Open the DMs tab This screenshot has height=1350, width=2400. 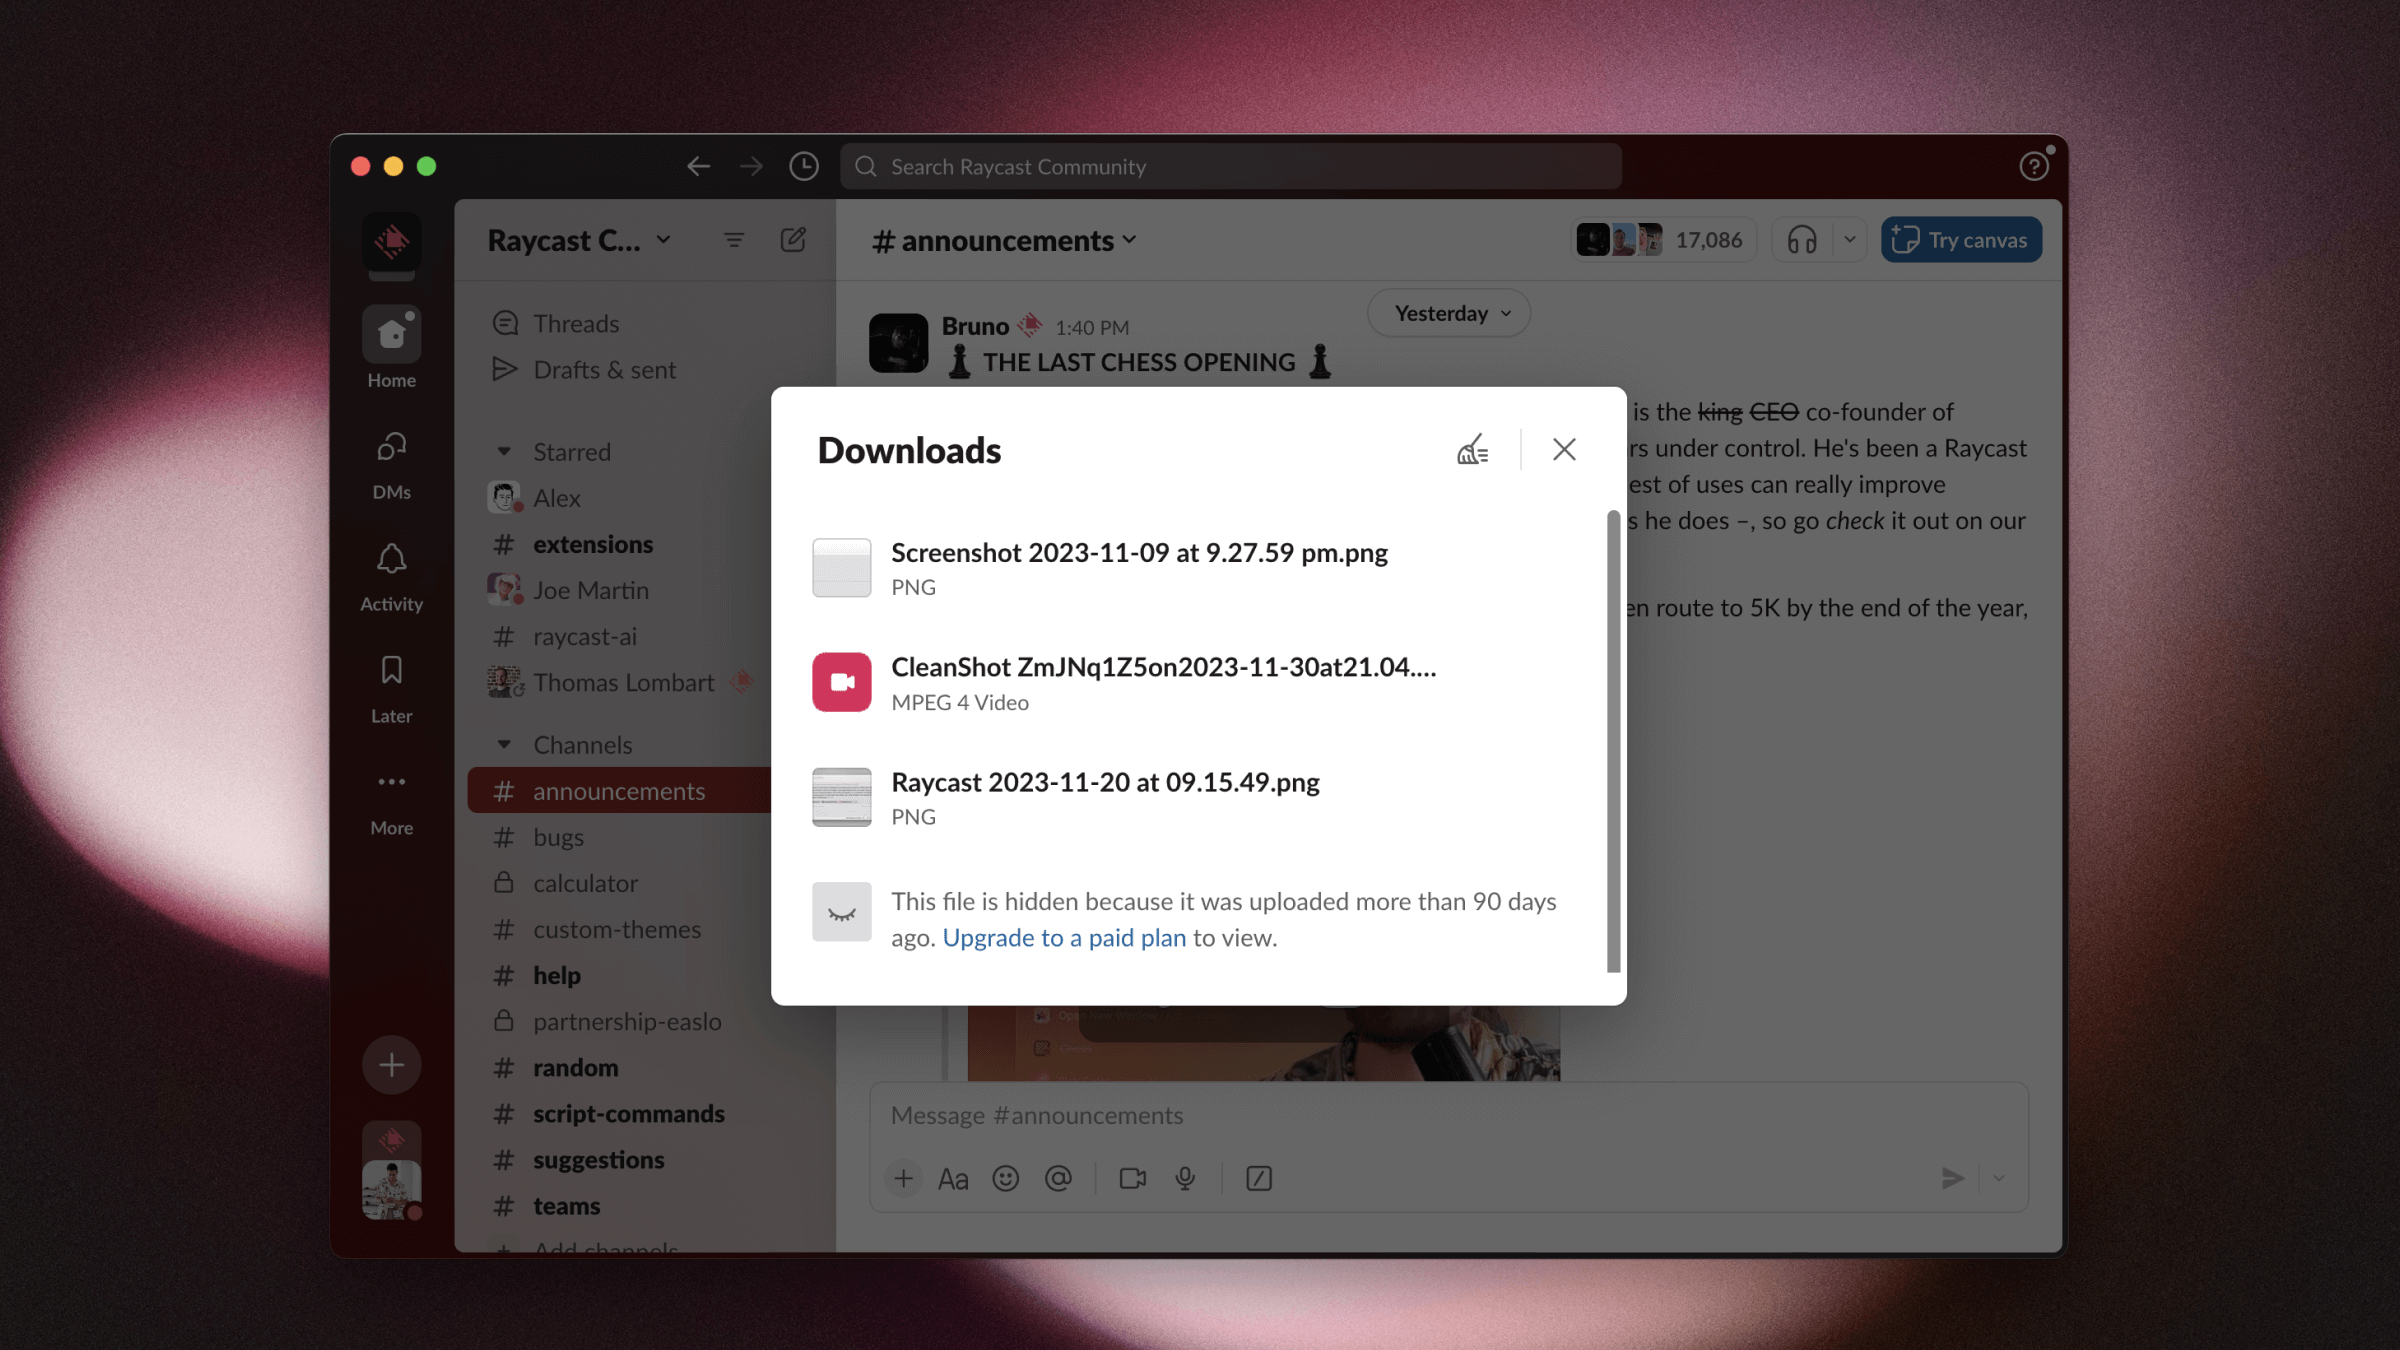coord(392,464)
